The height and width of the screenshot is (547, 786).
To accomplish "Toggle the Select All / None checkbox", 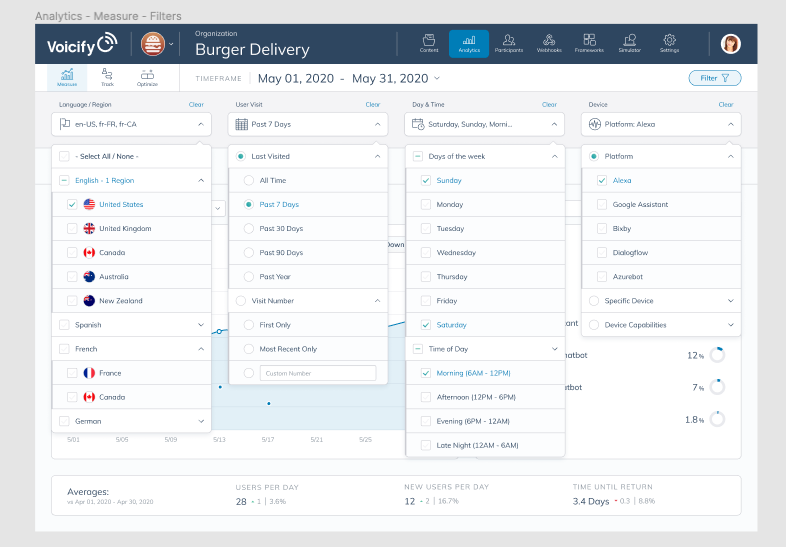I will [x=64, y=156].
